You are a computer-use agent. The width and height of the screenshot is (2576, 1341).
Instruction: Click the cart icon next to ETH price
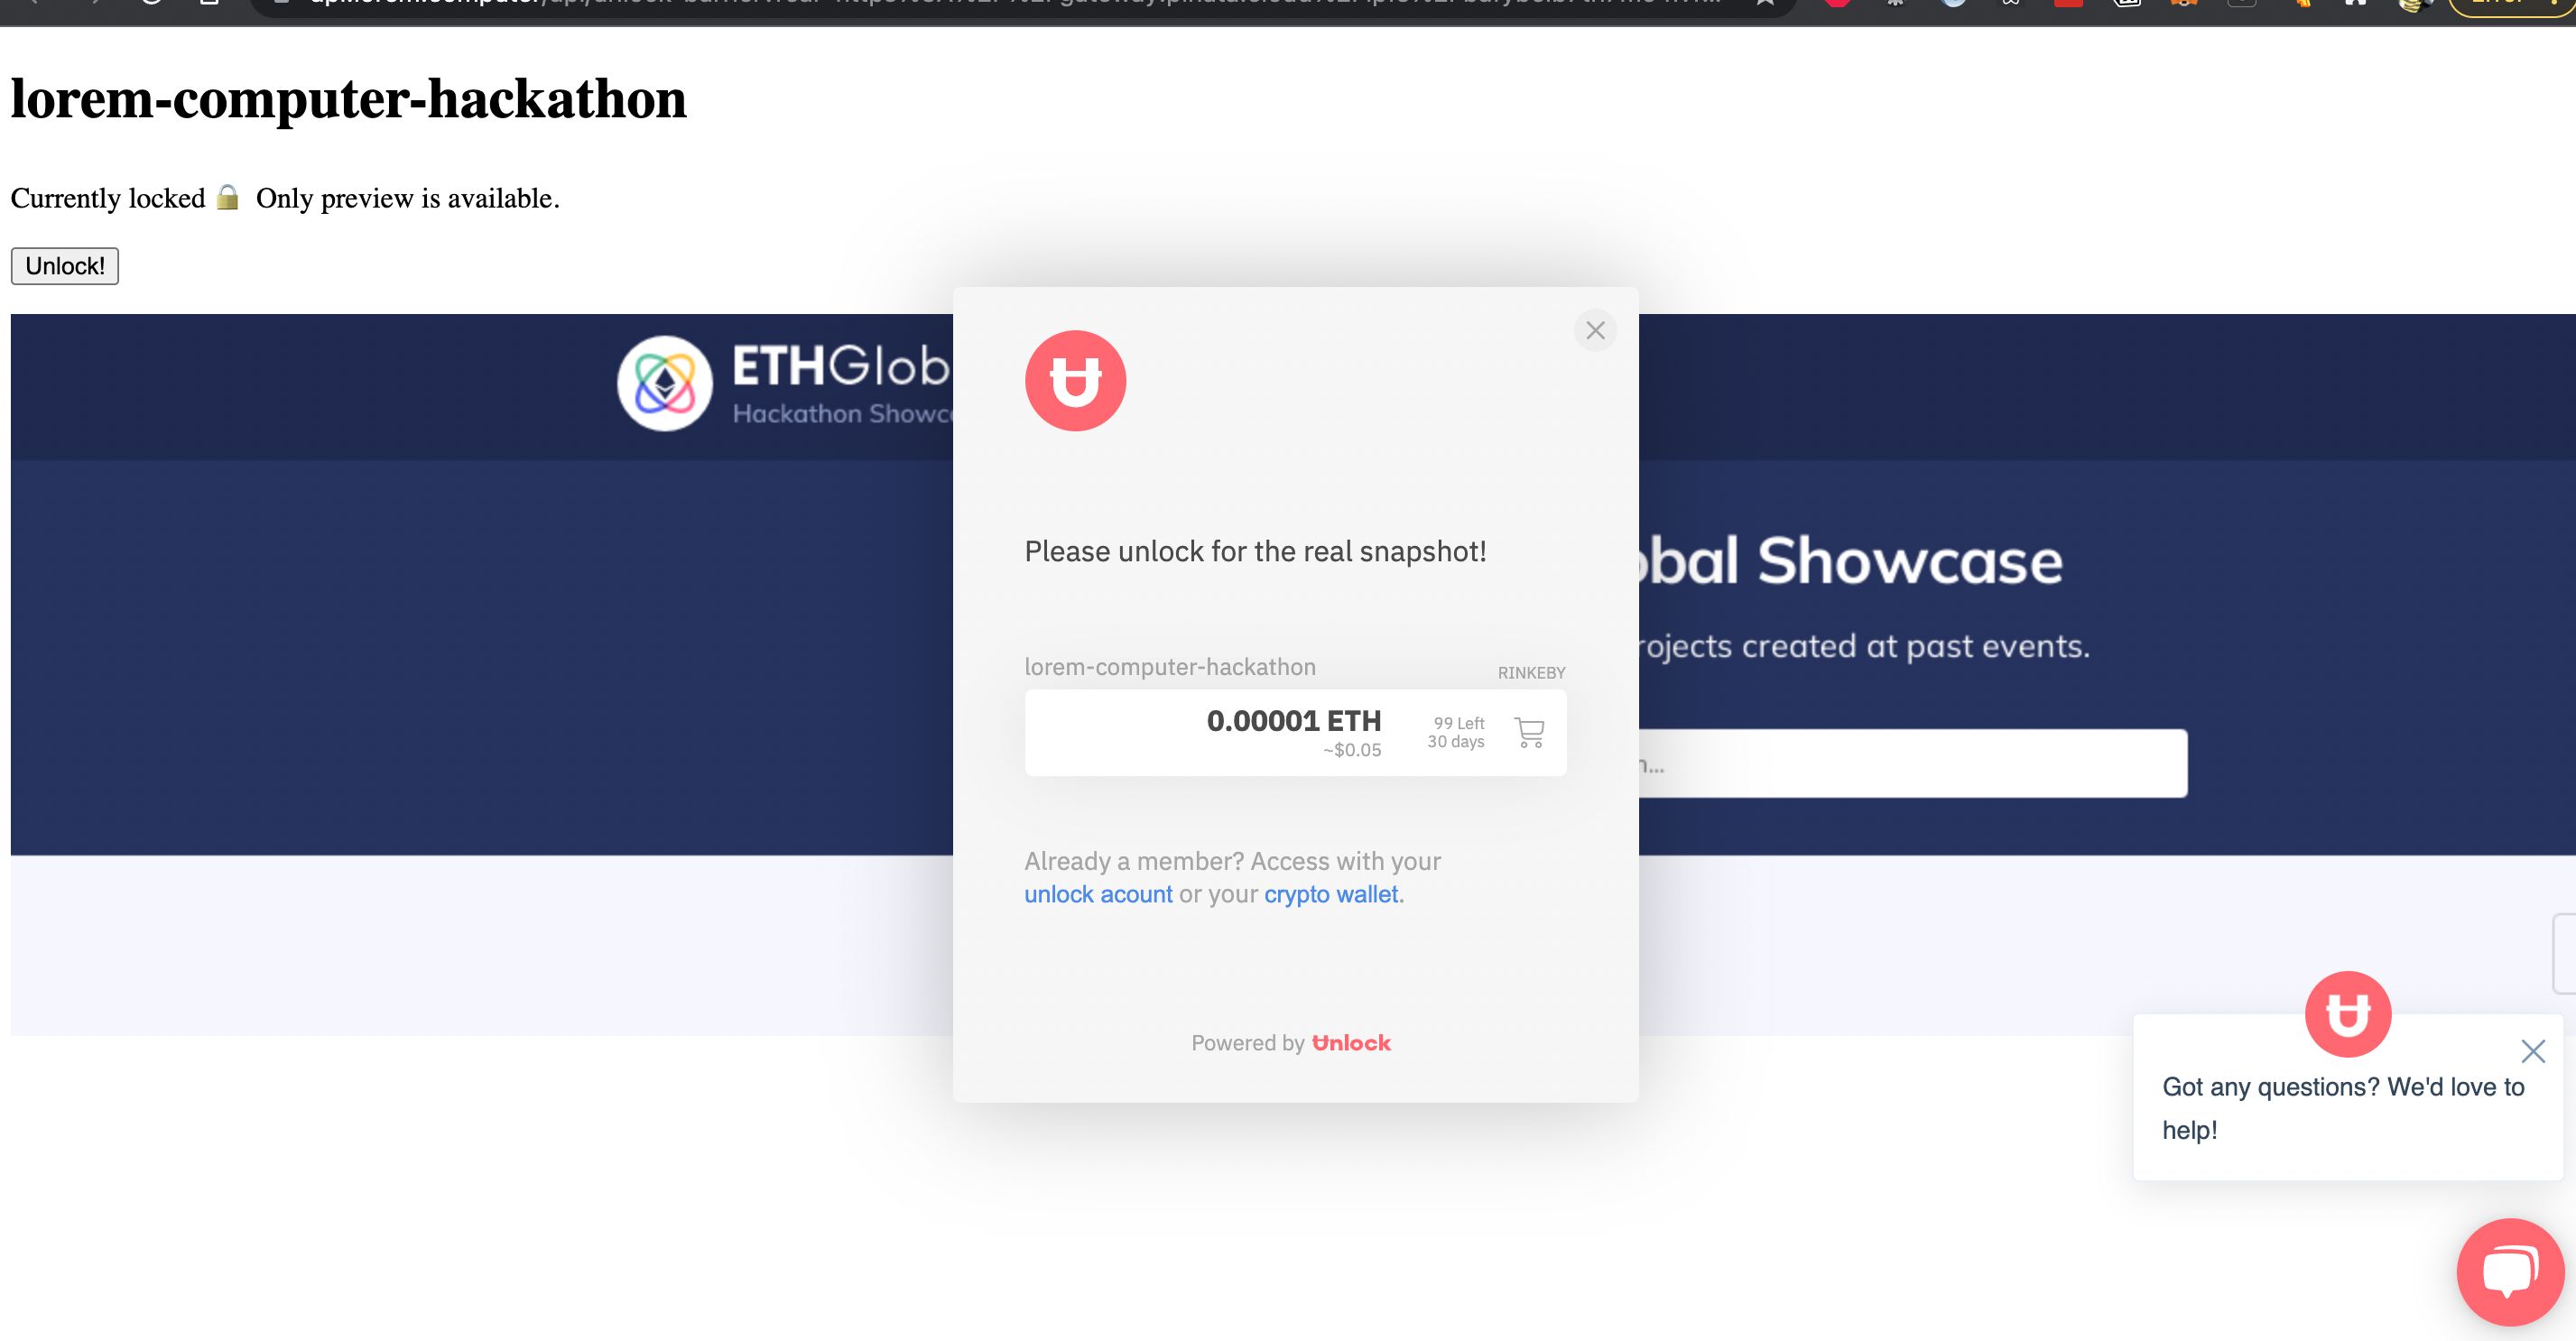coord(1530,733)
